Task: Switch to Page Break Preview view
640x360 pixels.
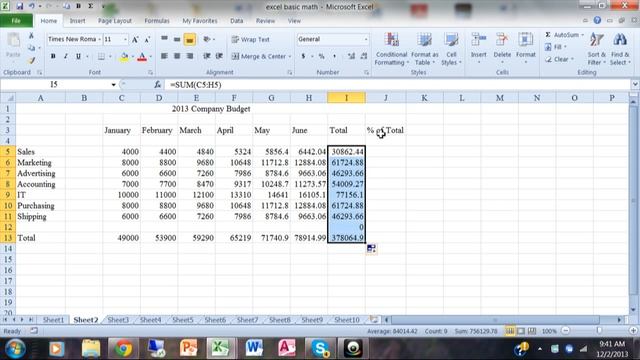Action: click(x=532, y=331)
